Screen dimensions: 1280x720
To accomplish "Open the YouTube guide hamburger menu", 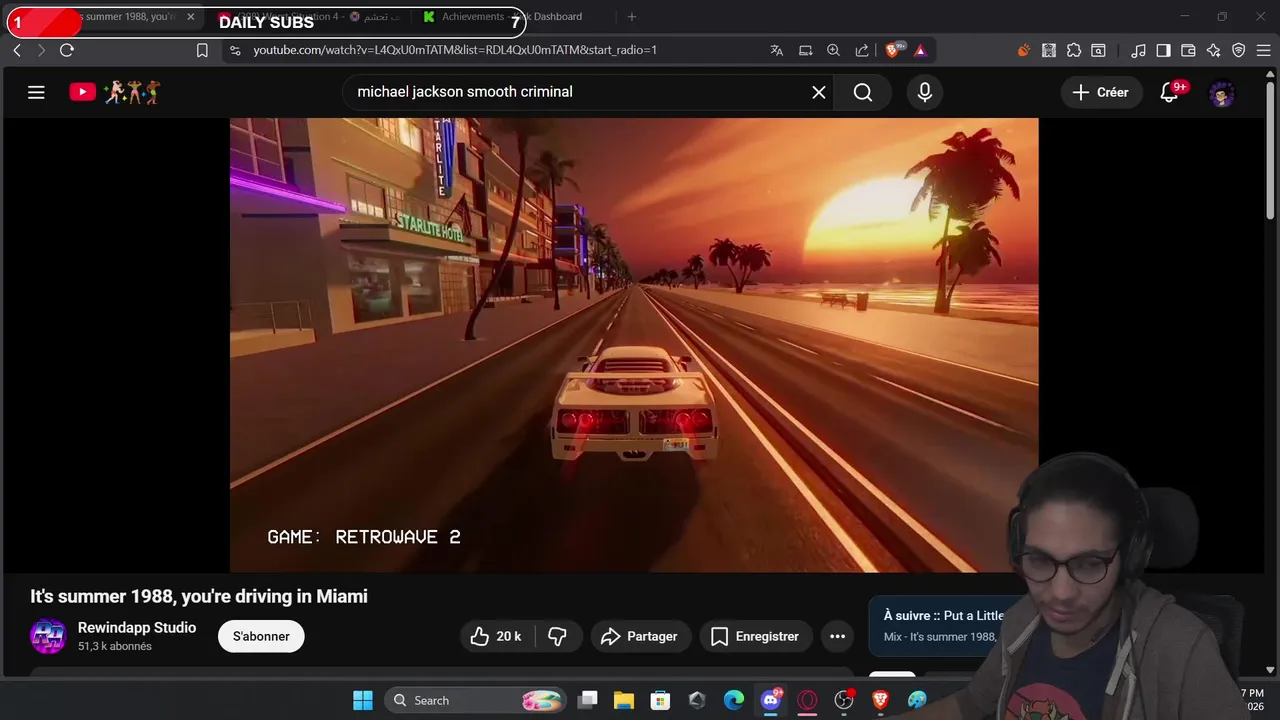I will (x=36, y=92).
